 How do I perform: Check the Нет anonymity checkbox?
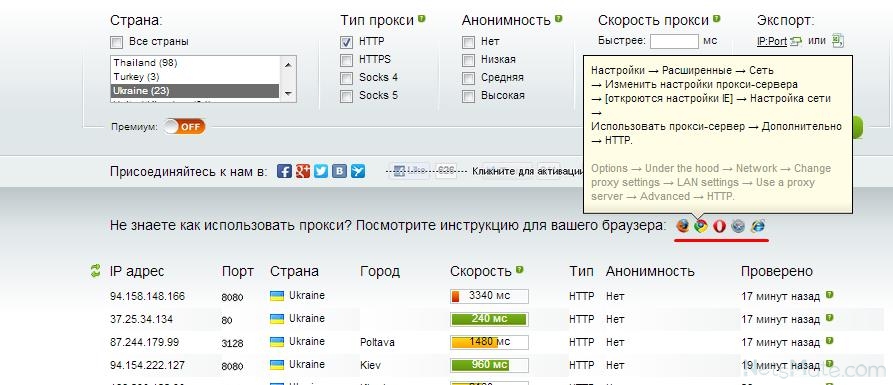pos(468,42)
